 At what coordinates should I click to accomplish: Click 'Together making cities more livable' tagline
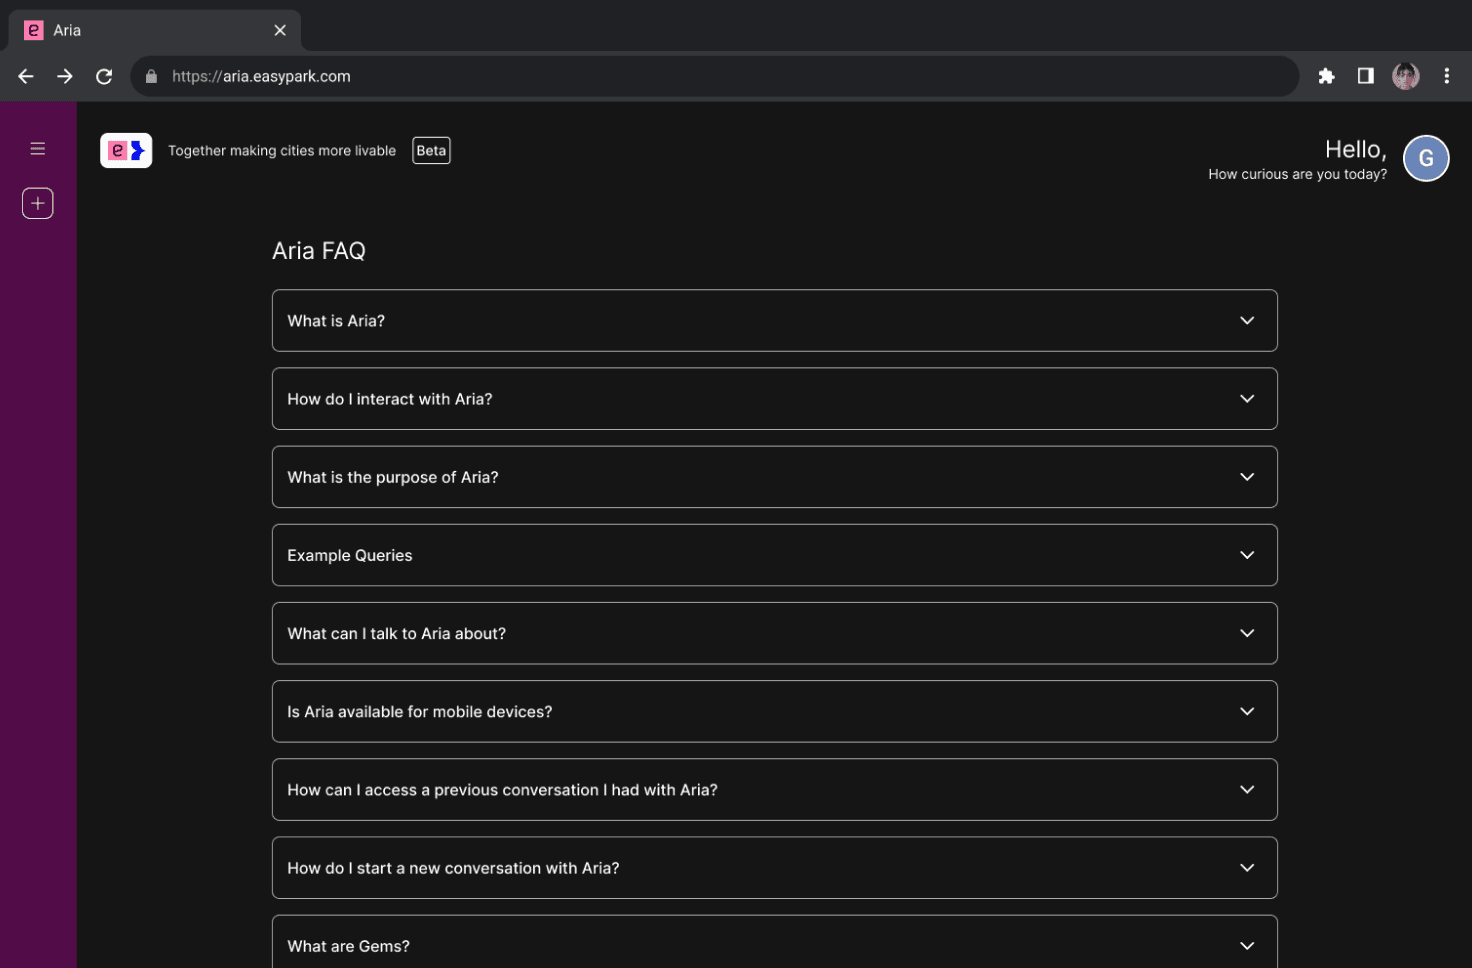[x=282, y=151]
